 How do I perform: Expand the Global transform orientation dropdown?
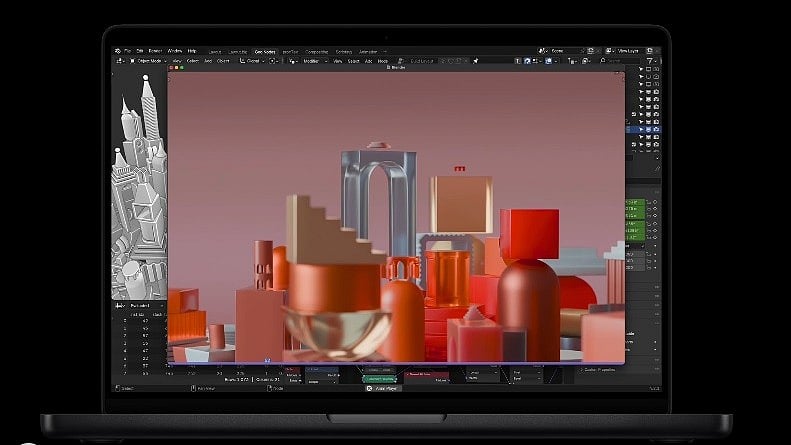point(252,60)
